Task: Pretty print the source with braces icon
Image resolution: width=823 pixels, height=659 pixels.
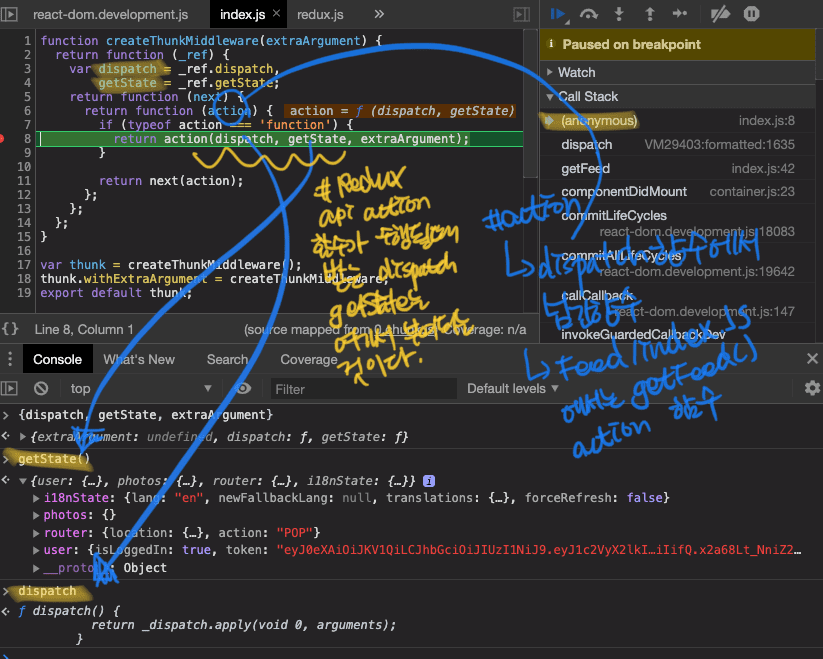Action: tap(10, 329)
